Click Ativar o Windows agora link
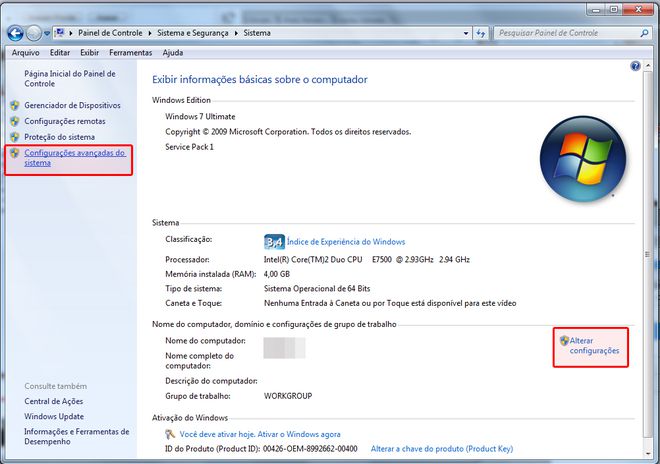660x464 pixels. click(x=299, y=434)
